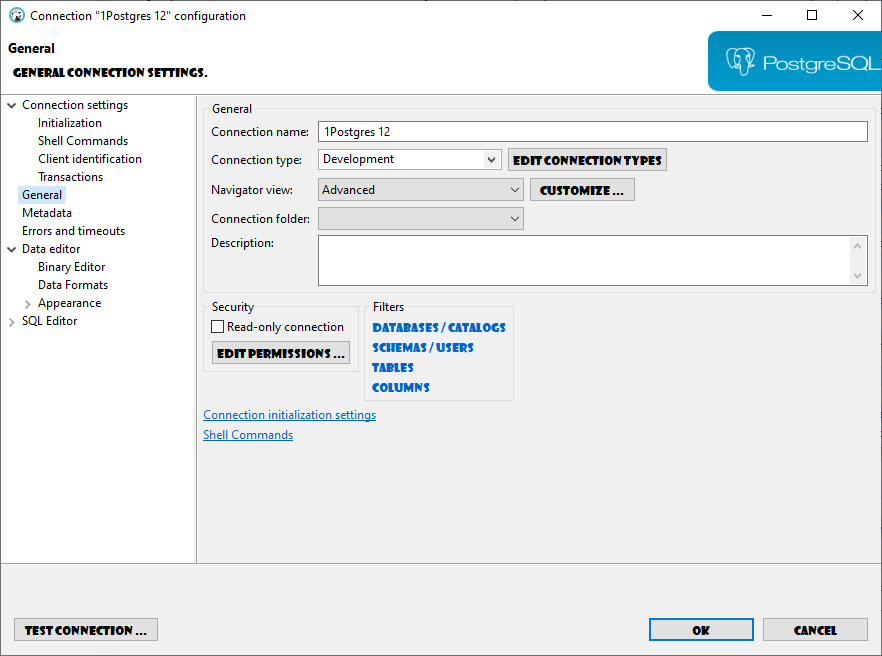This screenshot has height=656, width=882.
Task: Maximize the configuration window
Action: point(812,15)
